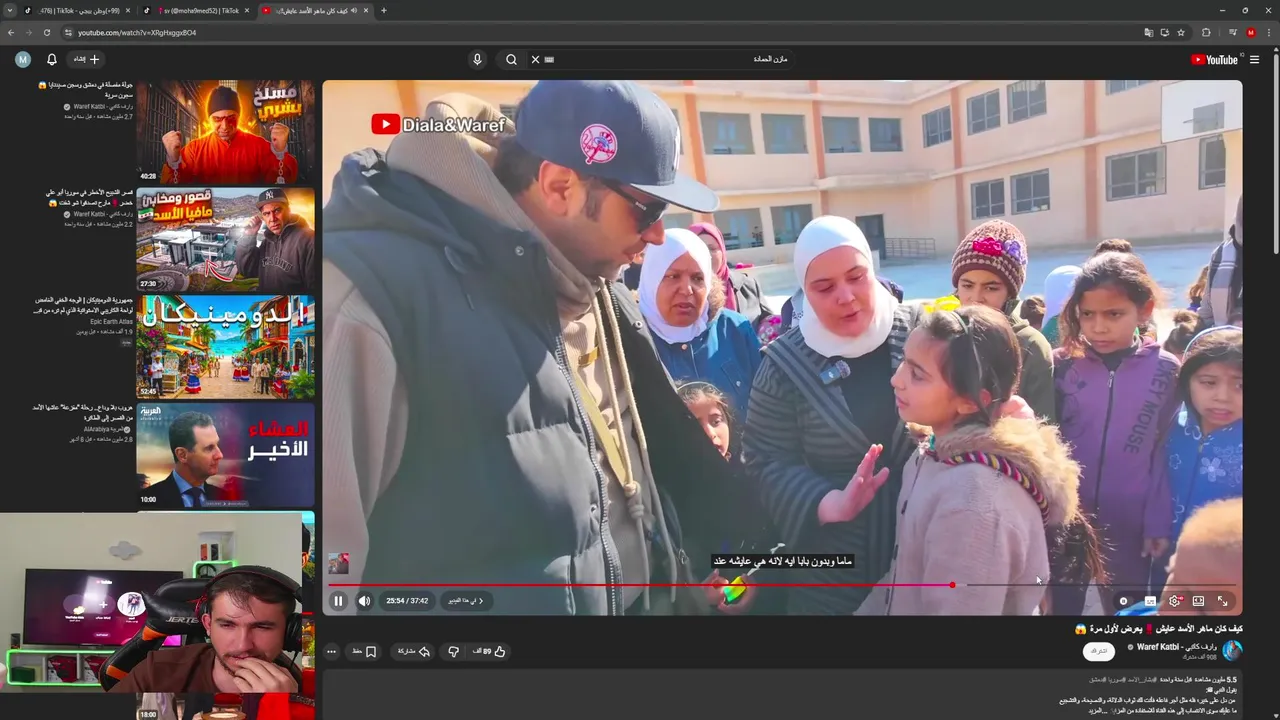1280x720 pixels.
Task: Subscribe to Waref Katbi channel
Action: pos(1099,651)
